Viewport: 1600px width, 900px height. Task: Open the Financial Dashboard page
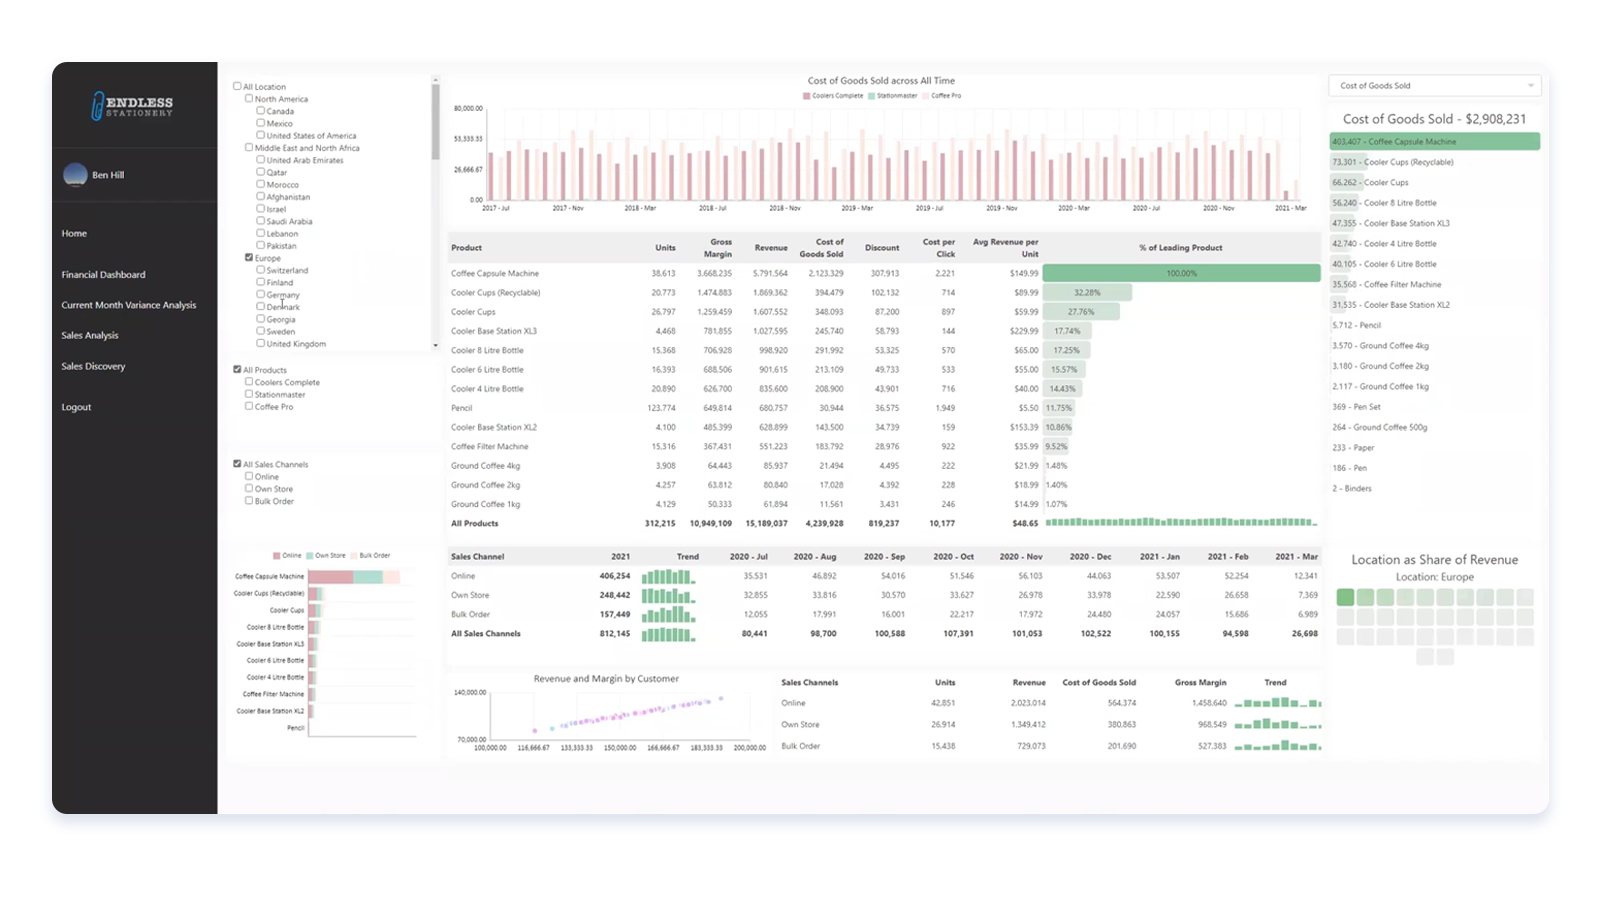coord(103,274)
